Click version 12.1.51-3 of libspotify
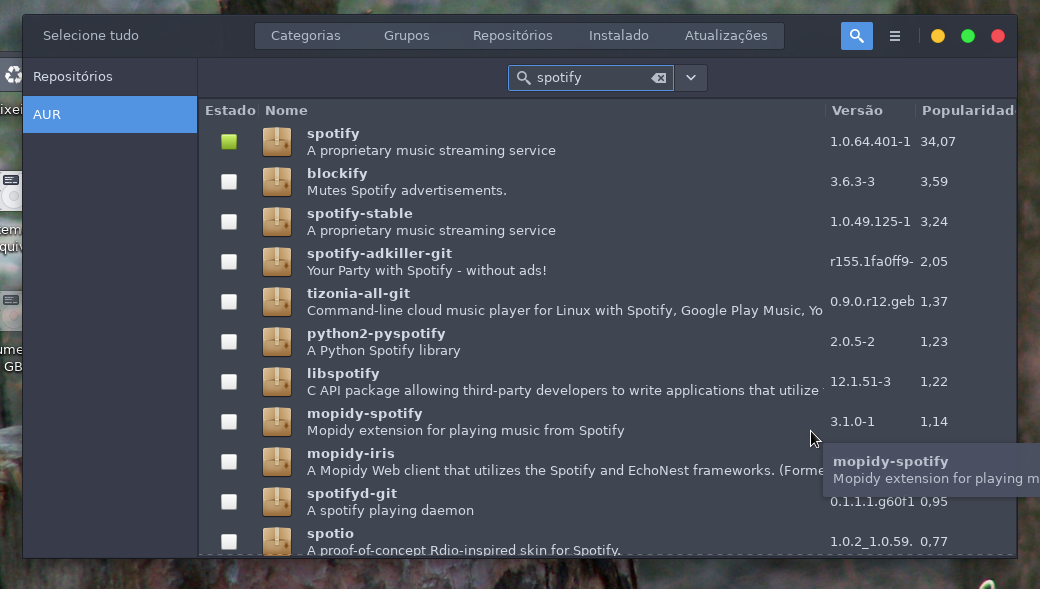The width and height of the screenshot is (1040, 589). click(860, 381)
